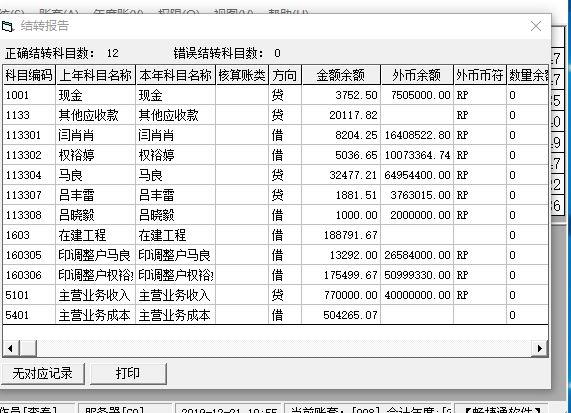The height and width of the screenshot is (413, 571).
Task: Click the amount 3752.50
Action: pos(356,95)
